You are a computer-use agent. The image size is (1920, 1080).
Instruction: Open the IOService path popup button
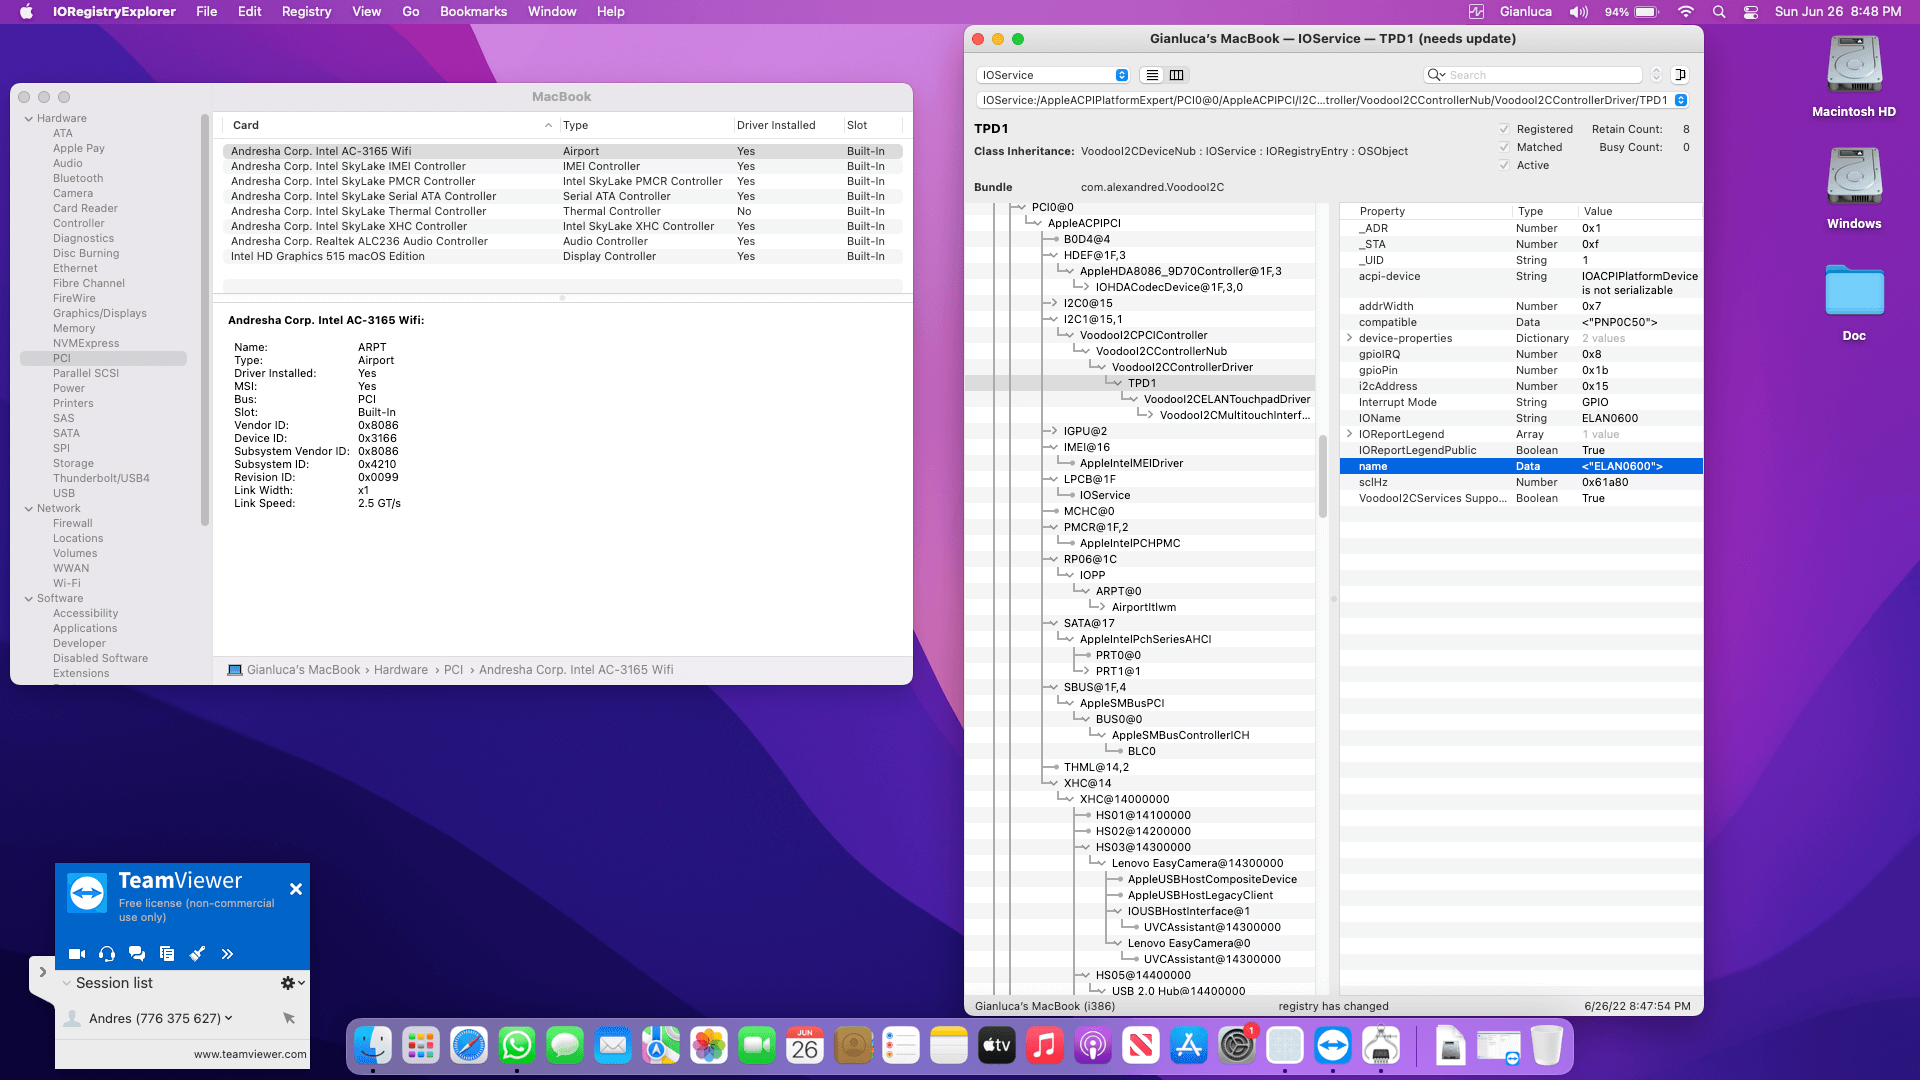pos(1681,100)
